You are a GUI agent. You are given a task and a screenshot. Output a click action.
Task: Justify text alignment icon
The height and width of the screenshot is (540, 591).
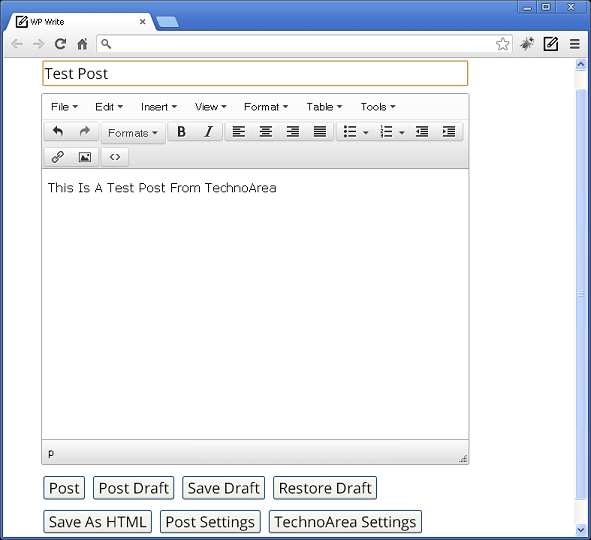[x=320, y=132]
